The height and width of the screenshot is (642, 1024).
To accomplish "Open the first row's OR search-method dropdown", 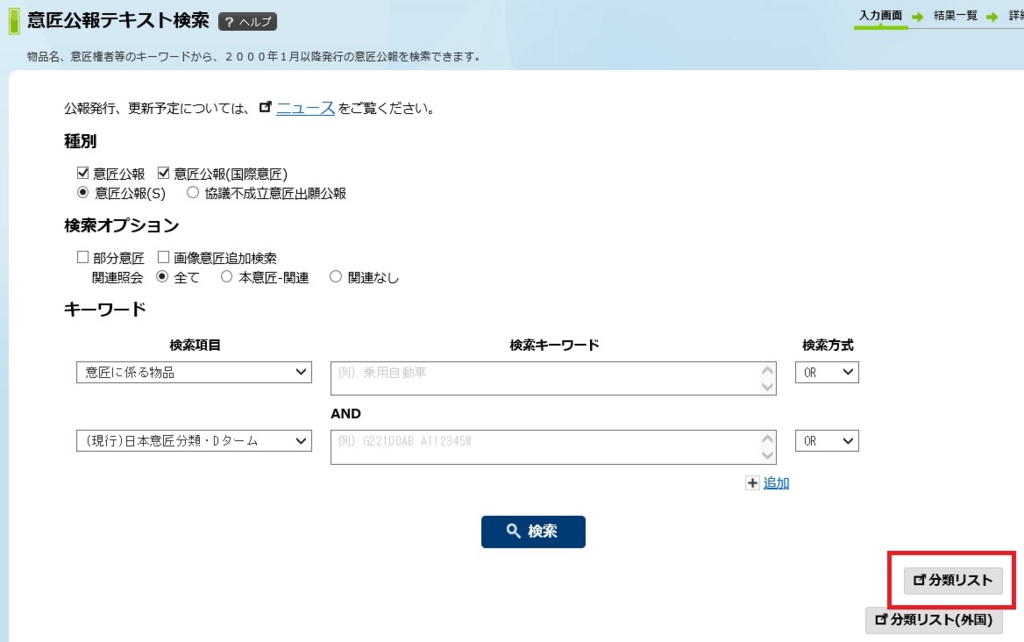I will click(x=827, y=372).
